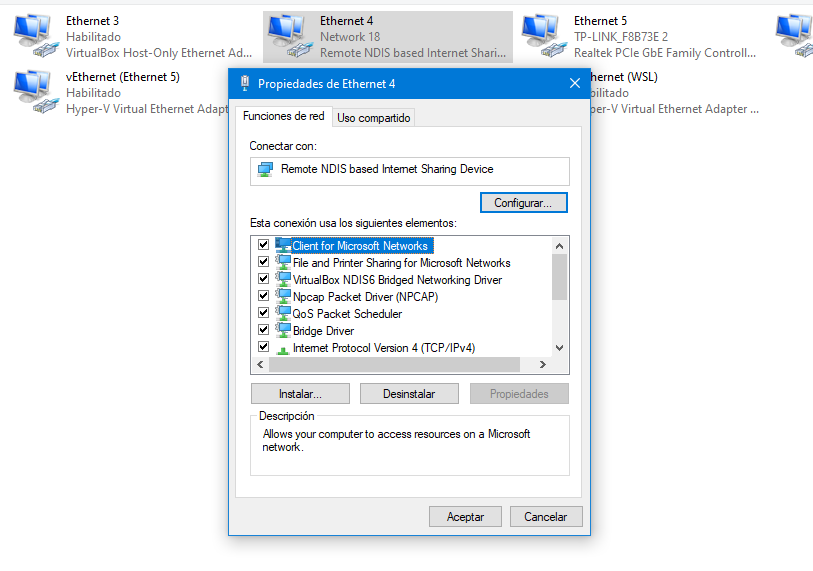Select the Ethernet 5 adapter icon
This screenshot has width=813, height=571.
(x=544, y=36)
